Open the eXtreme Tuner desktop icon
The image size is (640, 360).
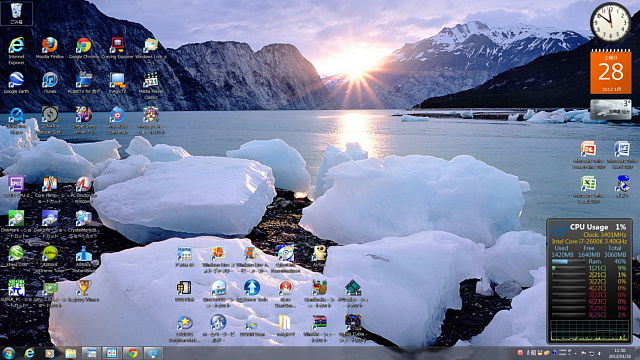(x=50, y=258)
